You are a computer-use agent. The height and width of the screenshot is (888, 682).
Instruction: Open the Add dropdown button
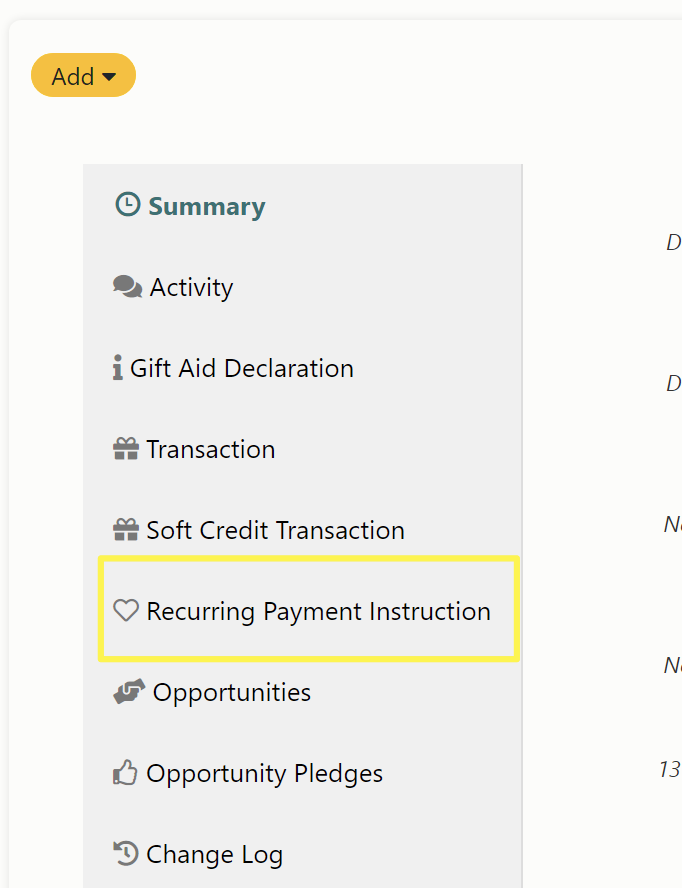(83, 75)
